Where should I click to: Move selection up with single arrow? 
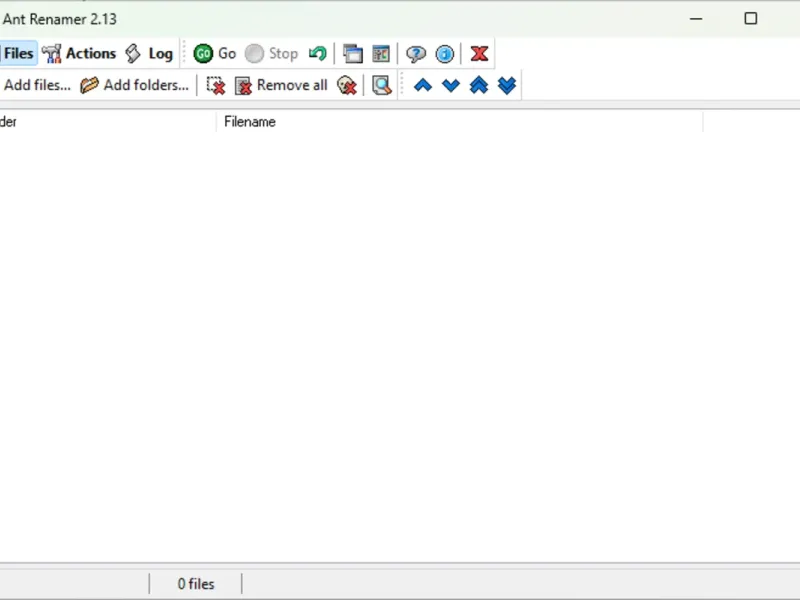click(x=423, y=85)
